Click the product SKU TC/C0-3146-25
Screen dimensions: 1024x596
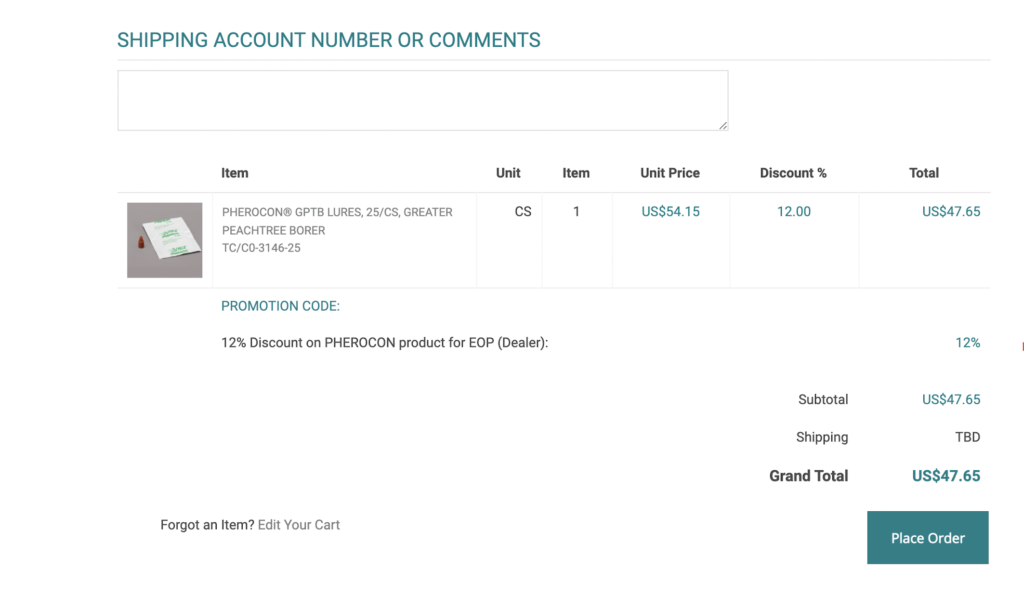tap(263, 247)
